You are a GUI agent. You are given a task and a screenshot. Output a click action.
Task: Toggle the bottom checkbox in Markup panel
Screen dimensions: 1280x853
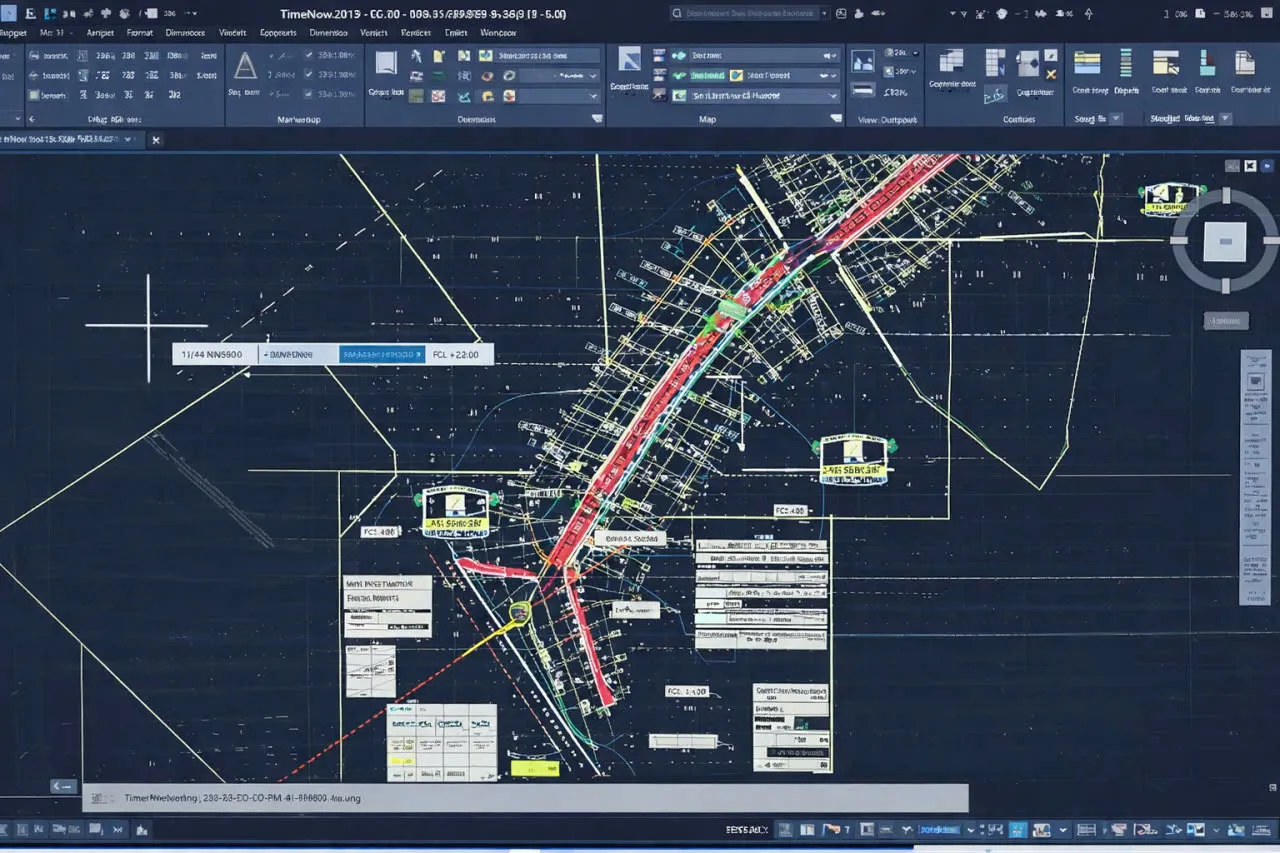(309, 94)
